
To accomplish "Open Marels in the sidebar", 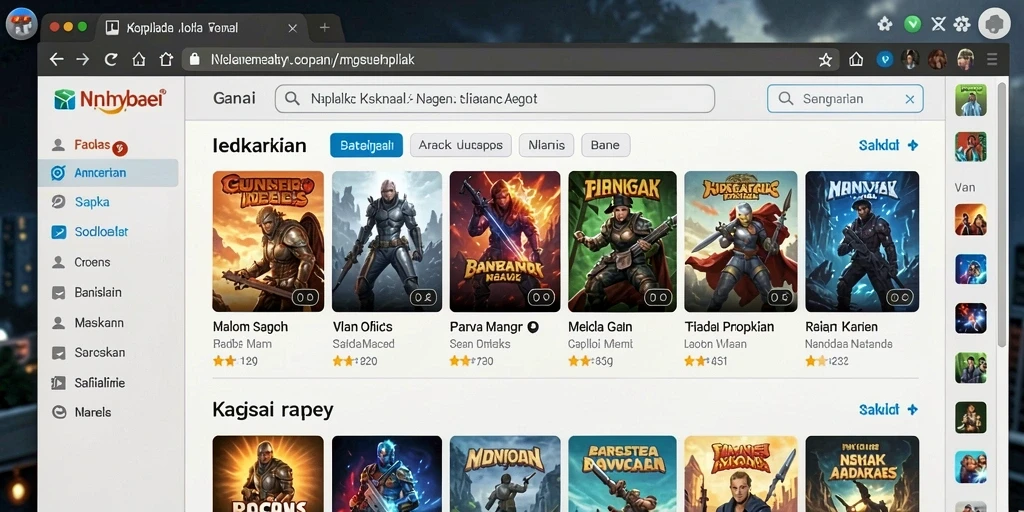I will (x=93, y=412).
